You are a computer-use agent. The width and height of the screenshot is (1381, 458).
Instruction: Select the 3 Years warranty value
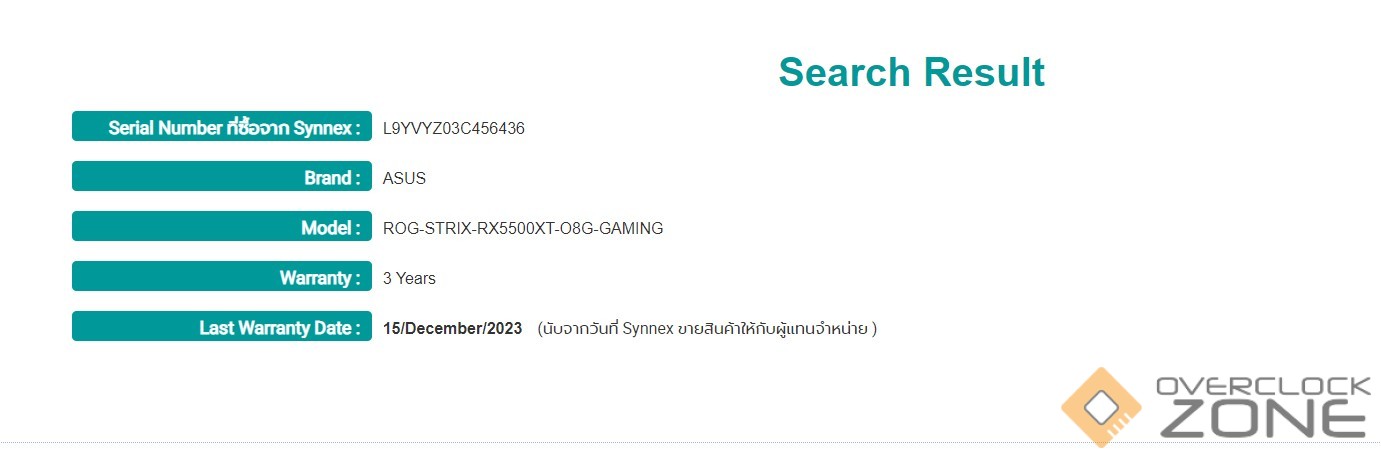coord(409,278)
